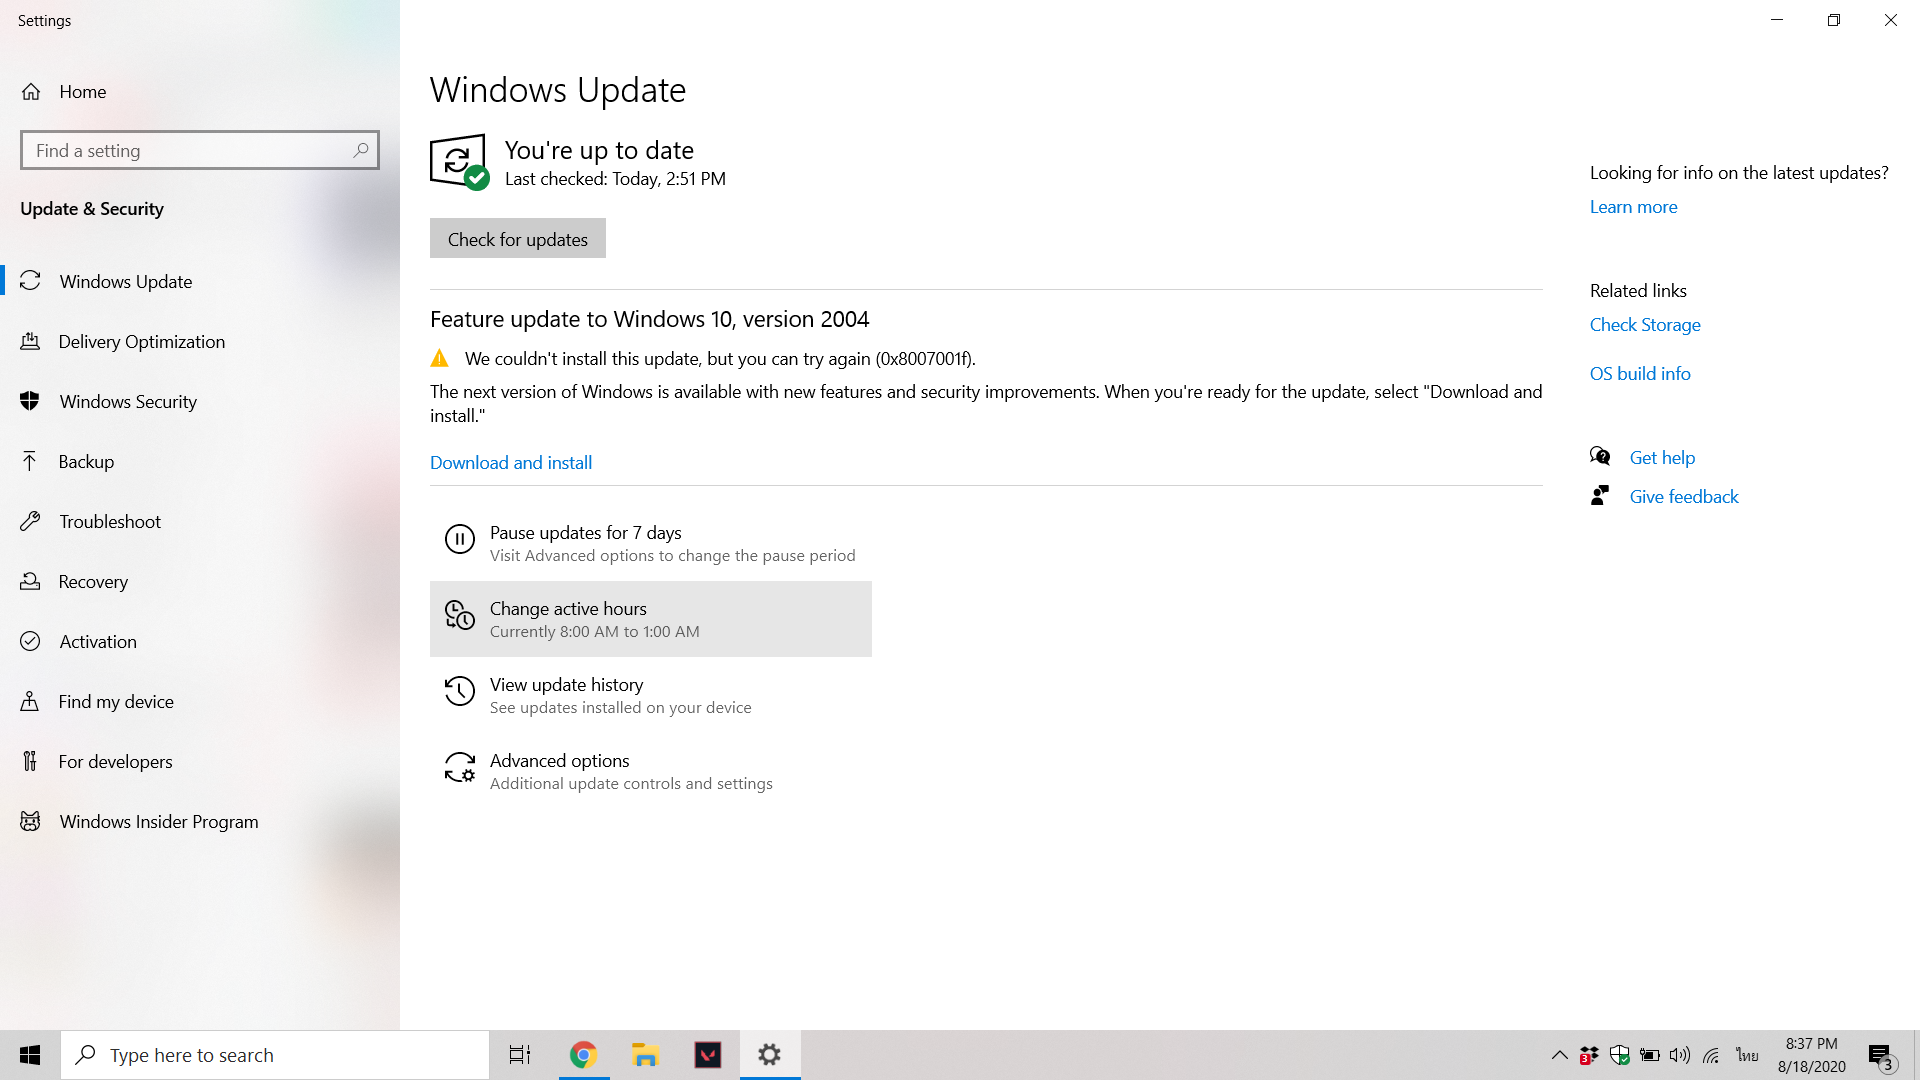Click the Wi-Fi network tray icon
The width and height of the screenshot is (1920, 1080).
click(x=1712, y=1055)
